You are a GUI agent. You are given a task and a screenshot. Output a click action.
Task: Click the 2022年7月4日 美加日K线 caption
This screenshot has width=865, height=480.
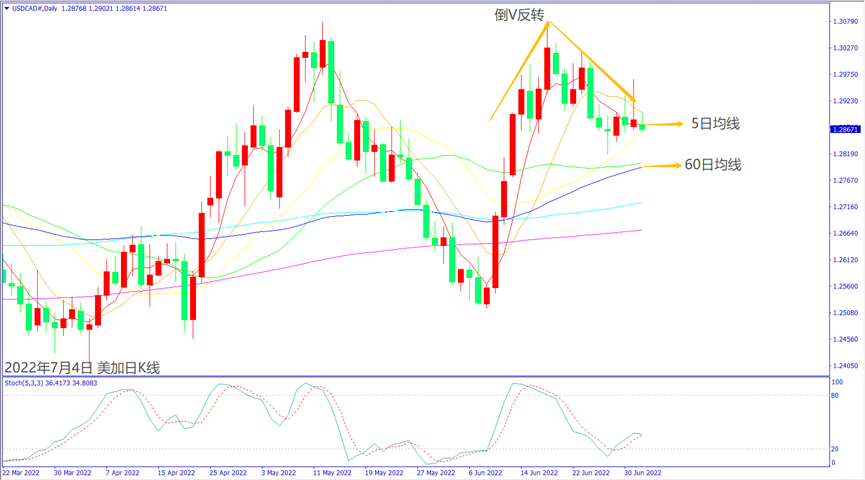click(82, 367)
